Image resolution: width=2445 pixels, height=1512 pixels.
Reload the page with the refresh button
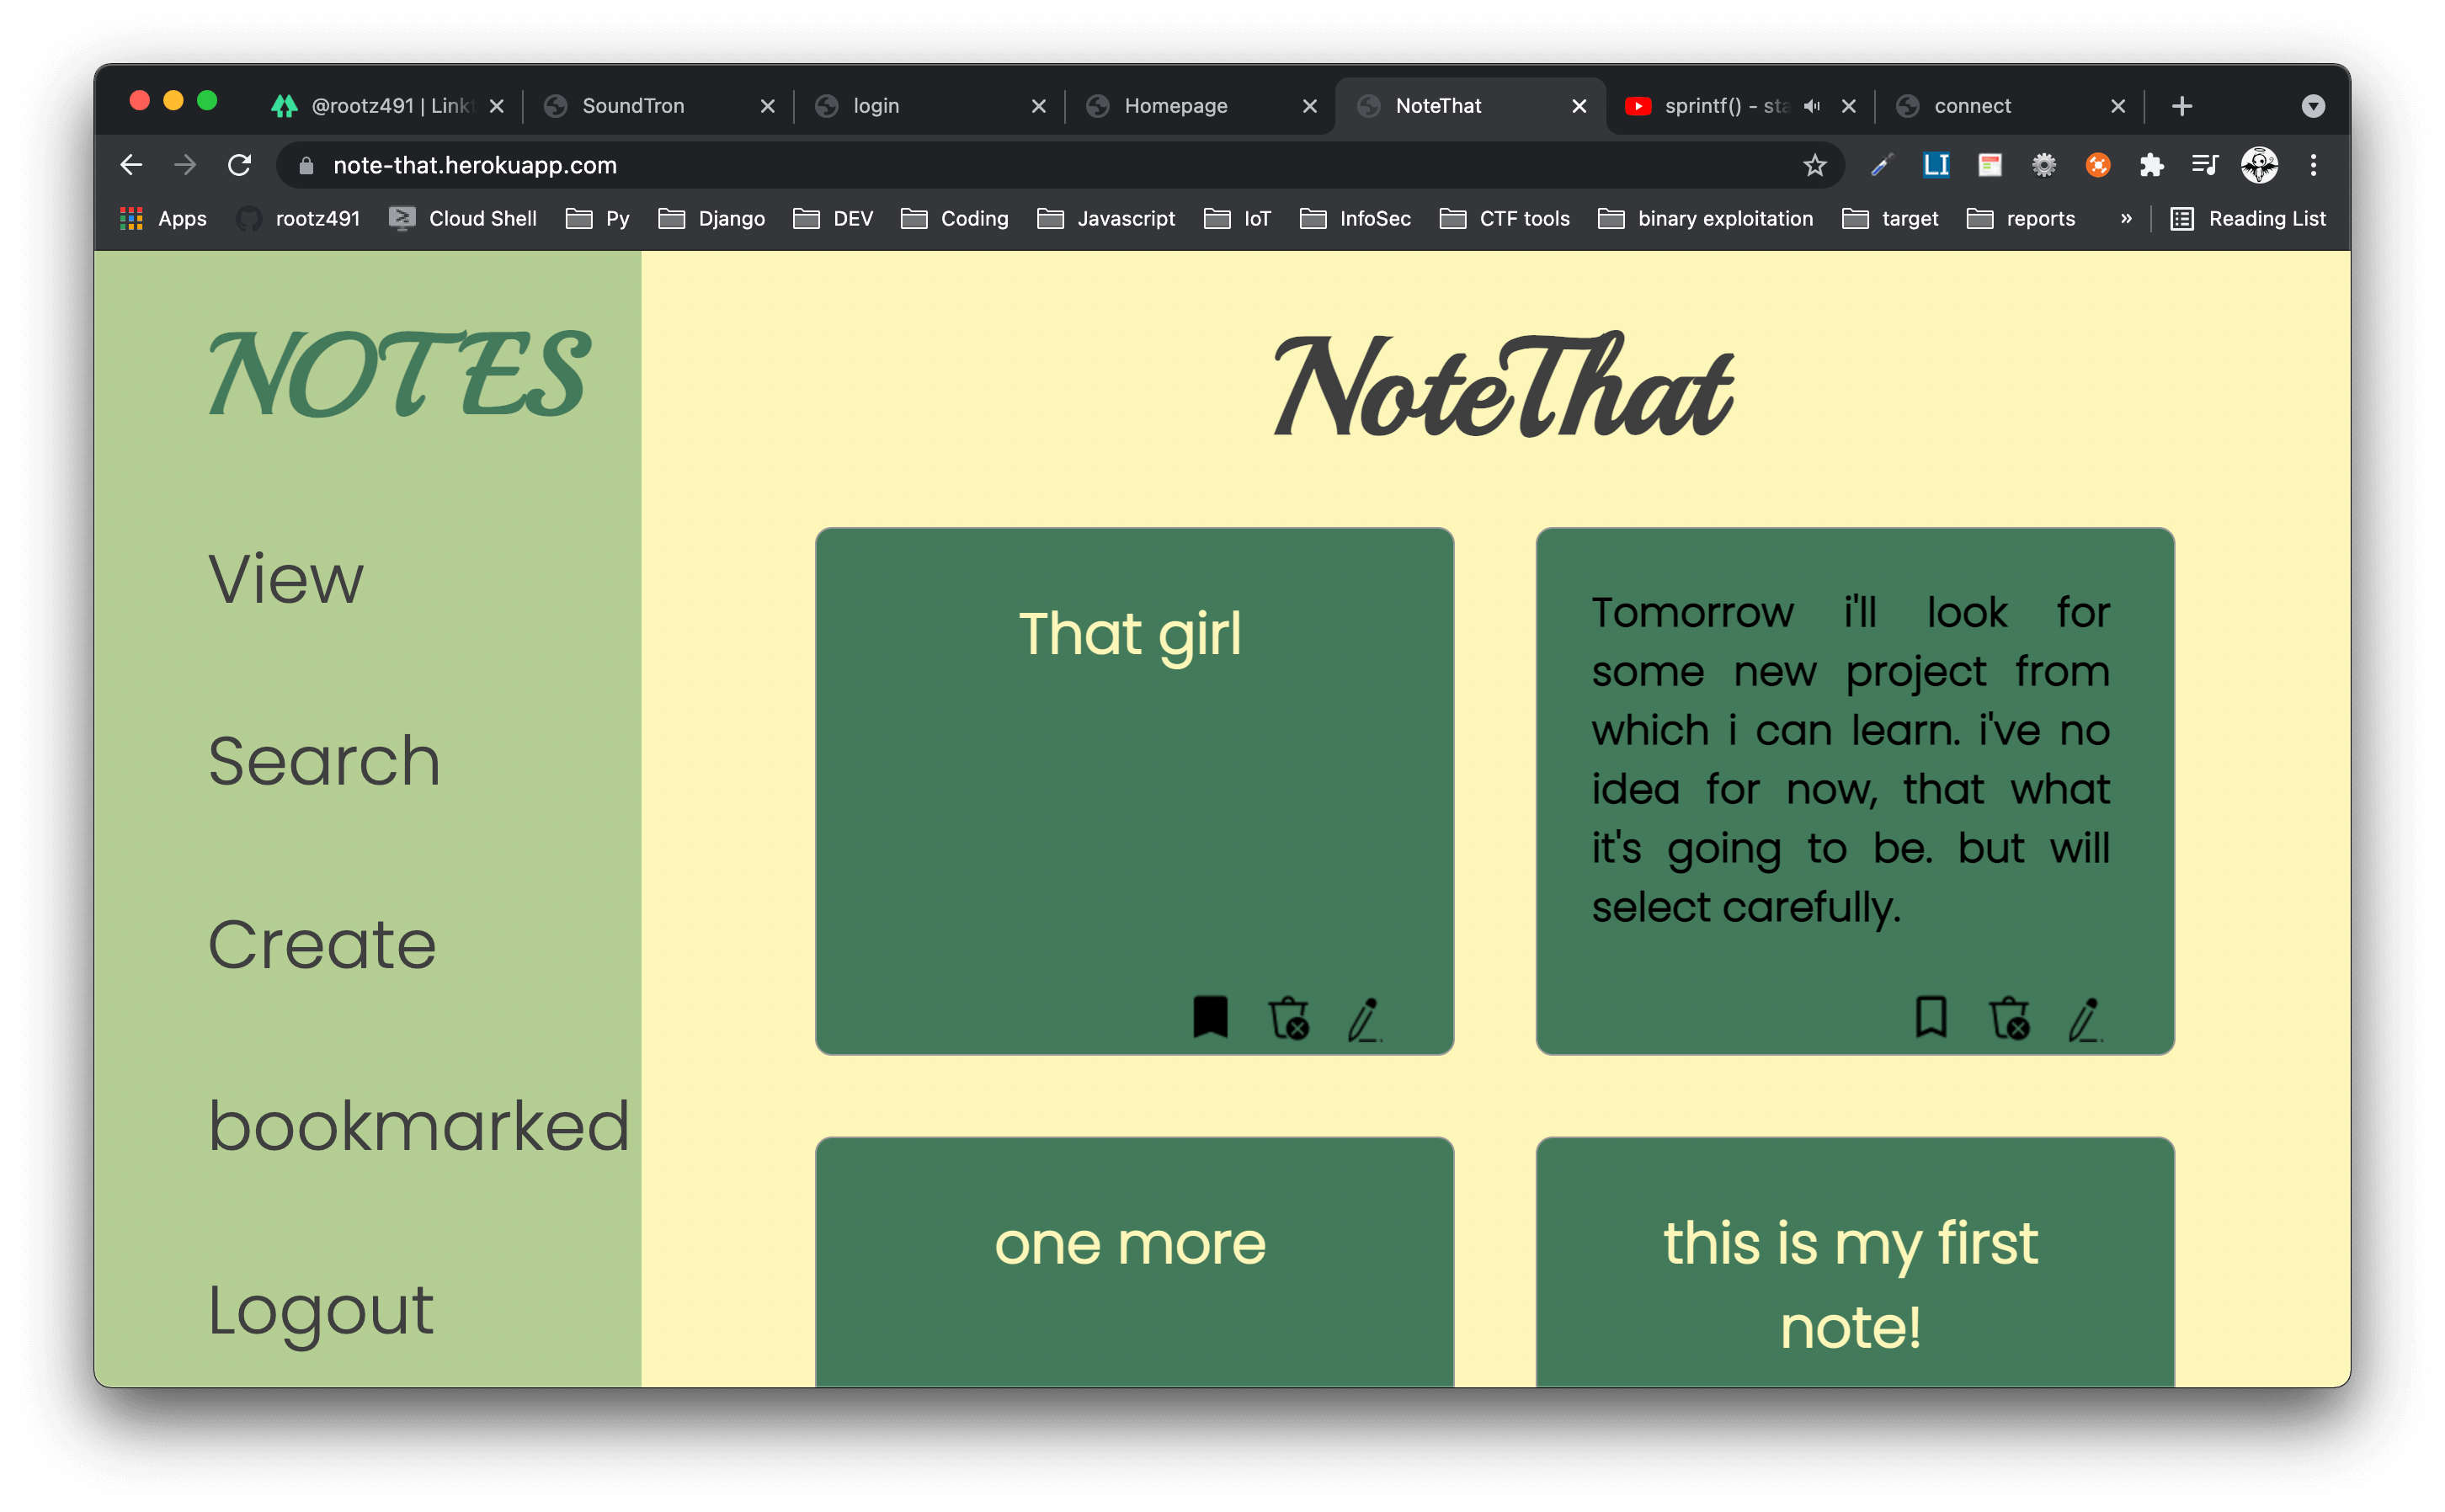(x=239, y=165)
